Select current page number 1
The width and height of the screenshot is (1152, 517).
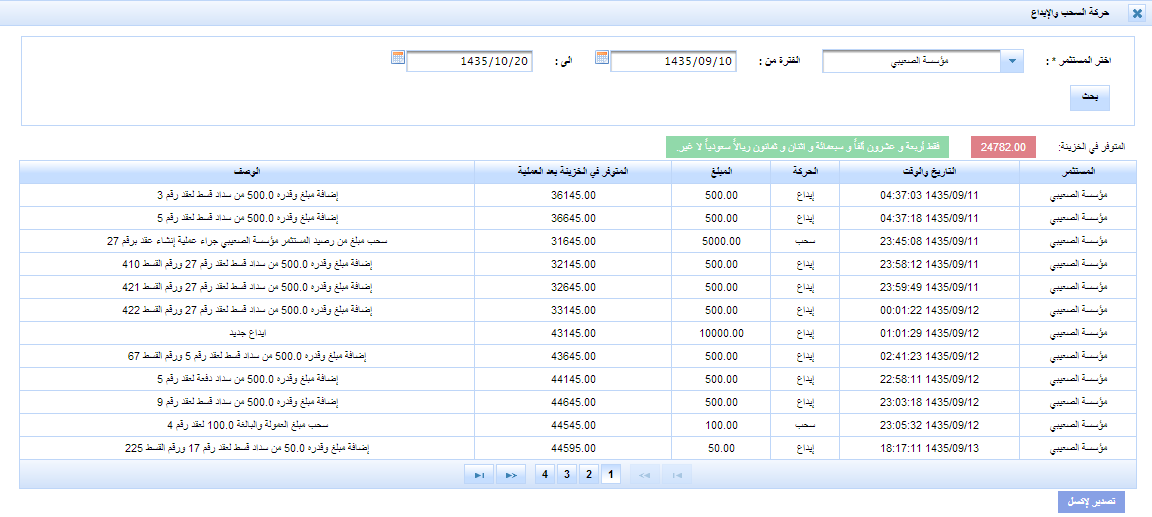click(611, 474)
